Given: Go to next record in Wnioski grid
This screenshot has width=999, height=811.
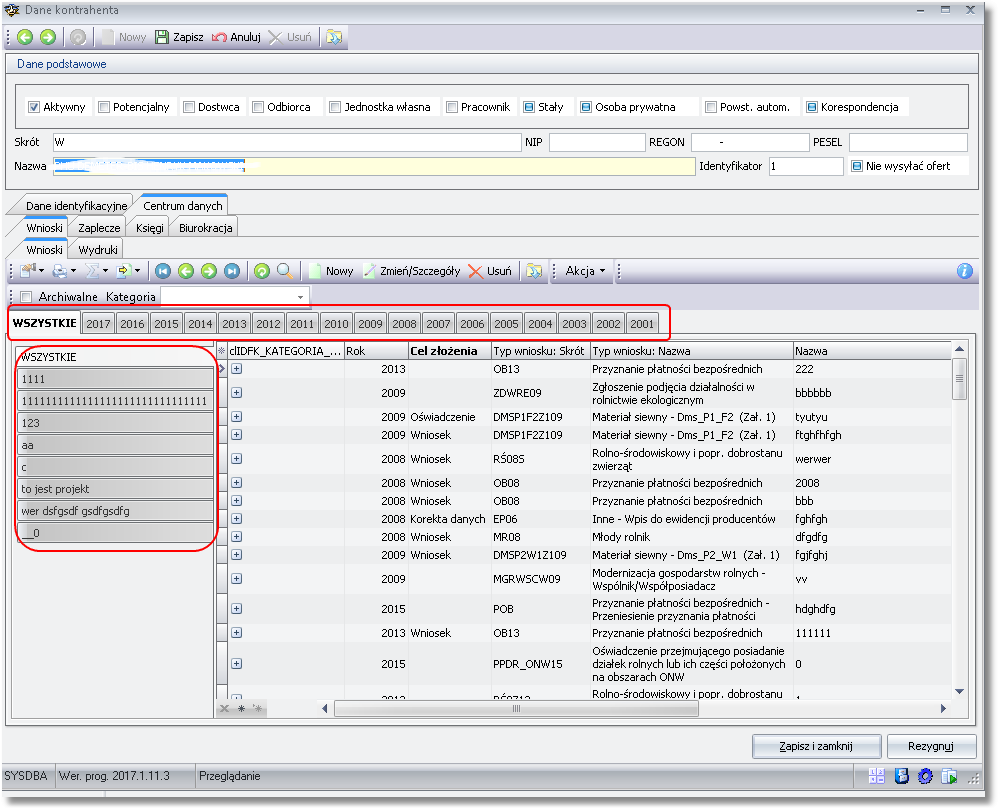Looking at the screenshot, I should click(x=209, y=271).
